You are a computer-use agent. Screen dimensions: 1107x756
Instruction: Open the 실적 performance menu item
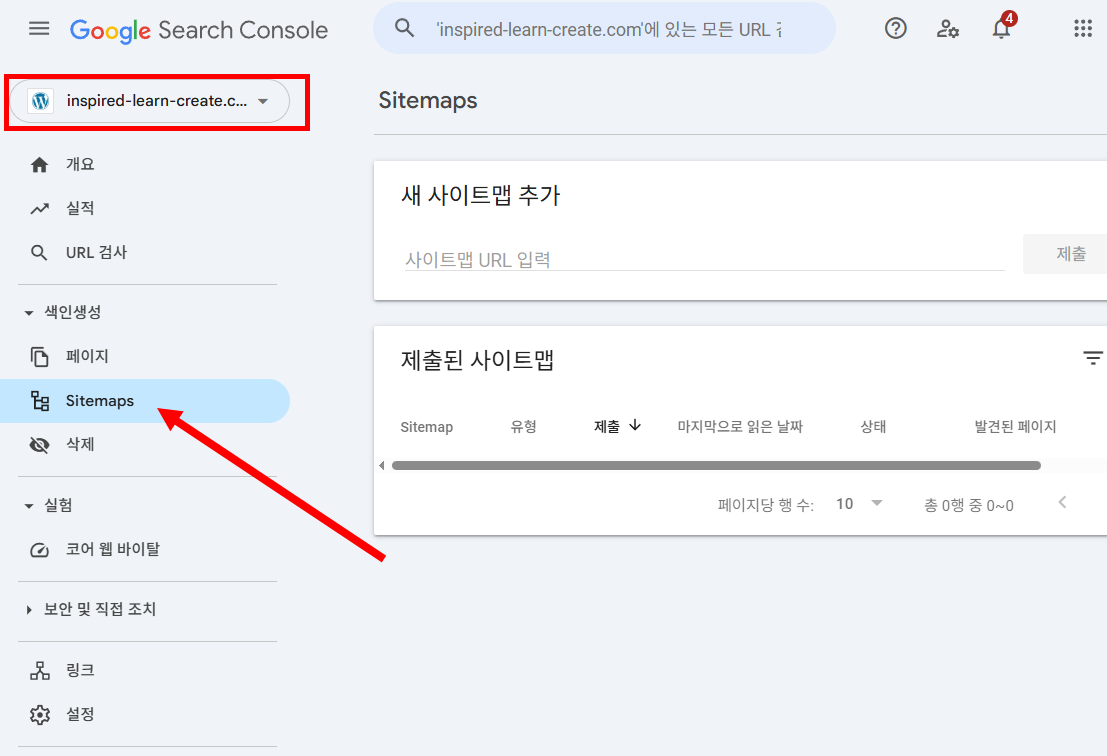pyautogui.click(x=145, y=208)
